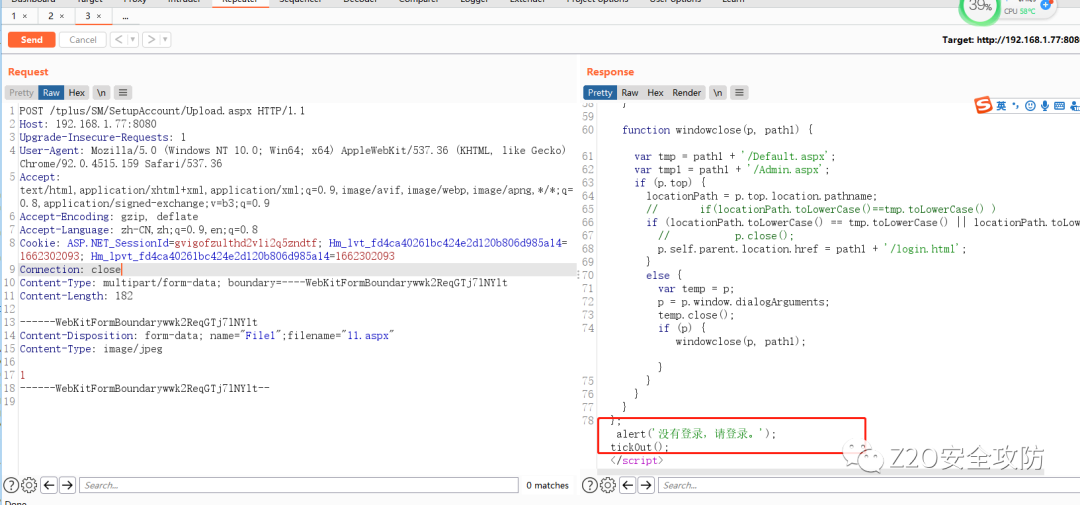Click the Host: 192.168.1.77:8080 header
This screenshot has height=505, width=1080.
[x=87, y=124]
